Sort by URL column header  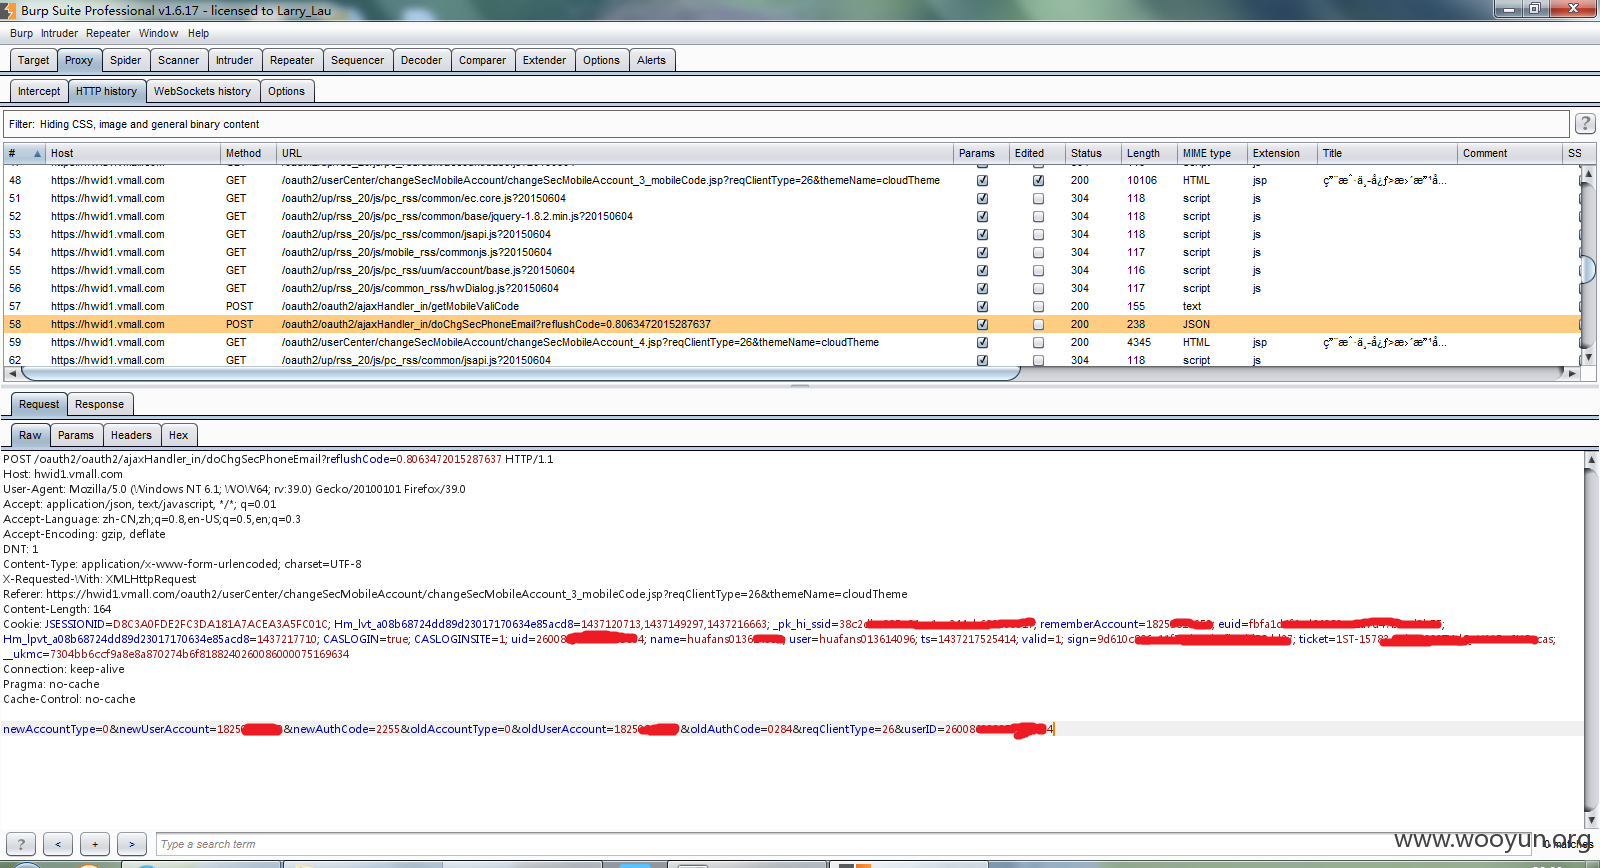point(615,153)
